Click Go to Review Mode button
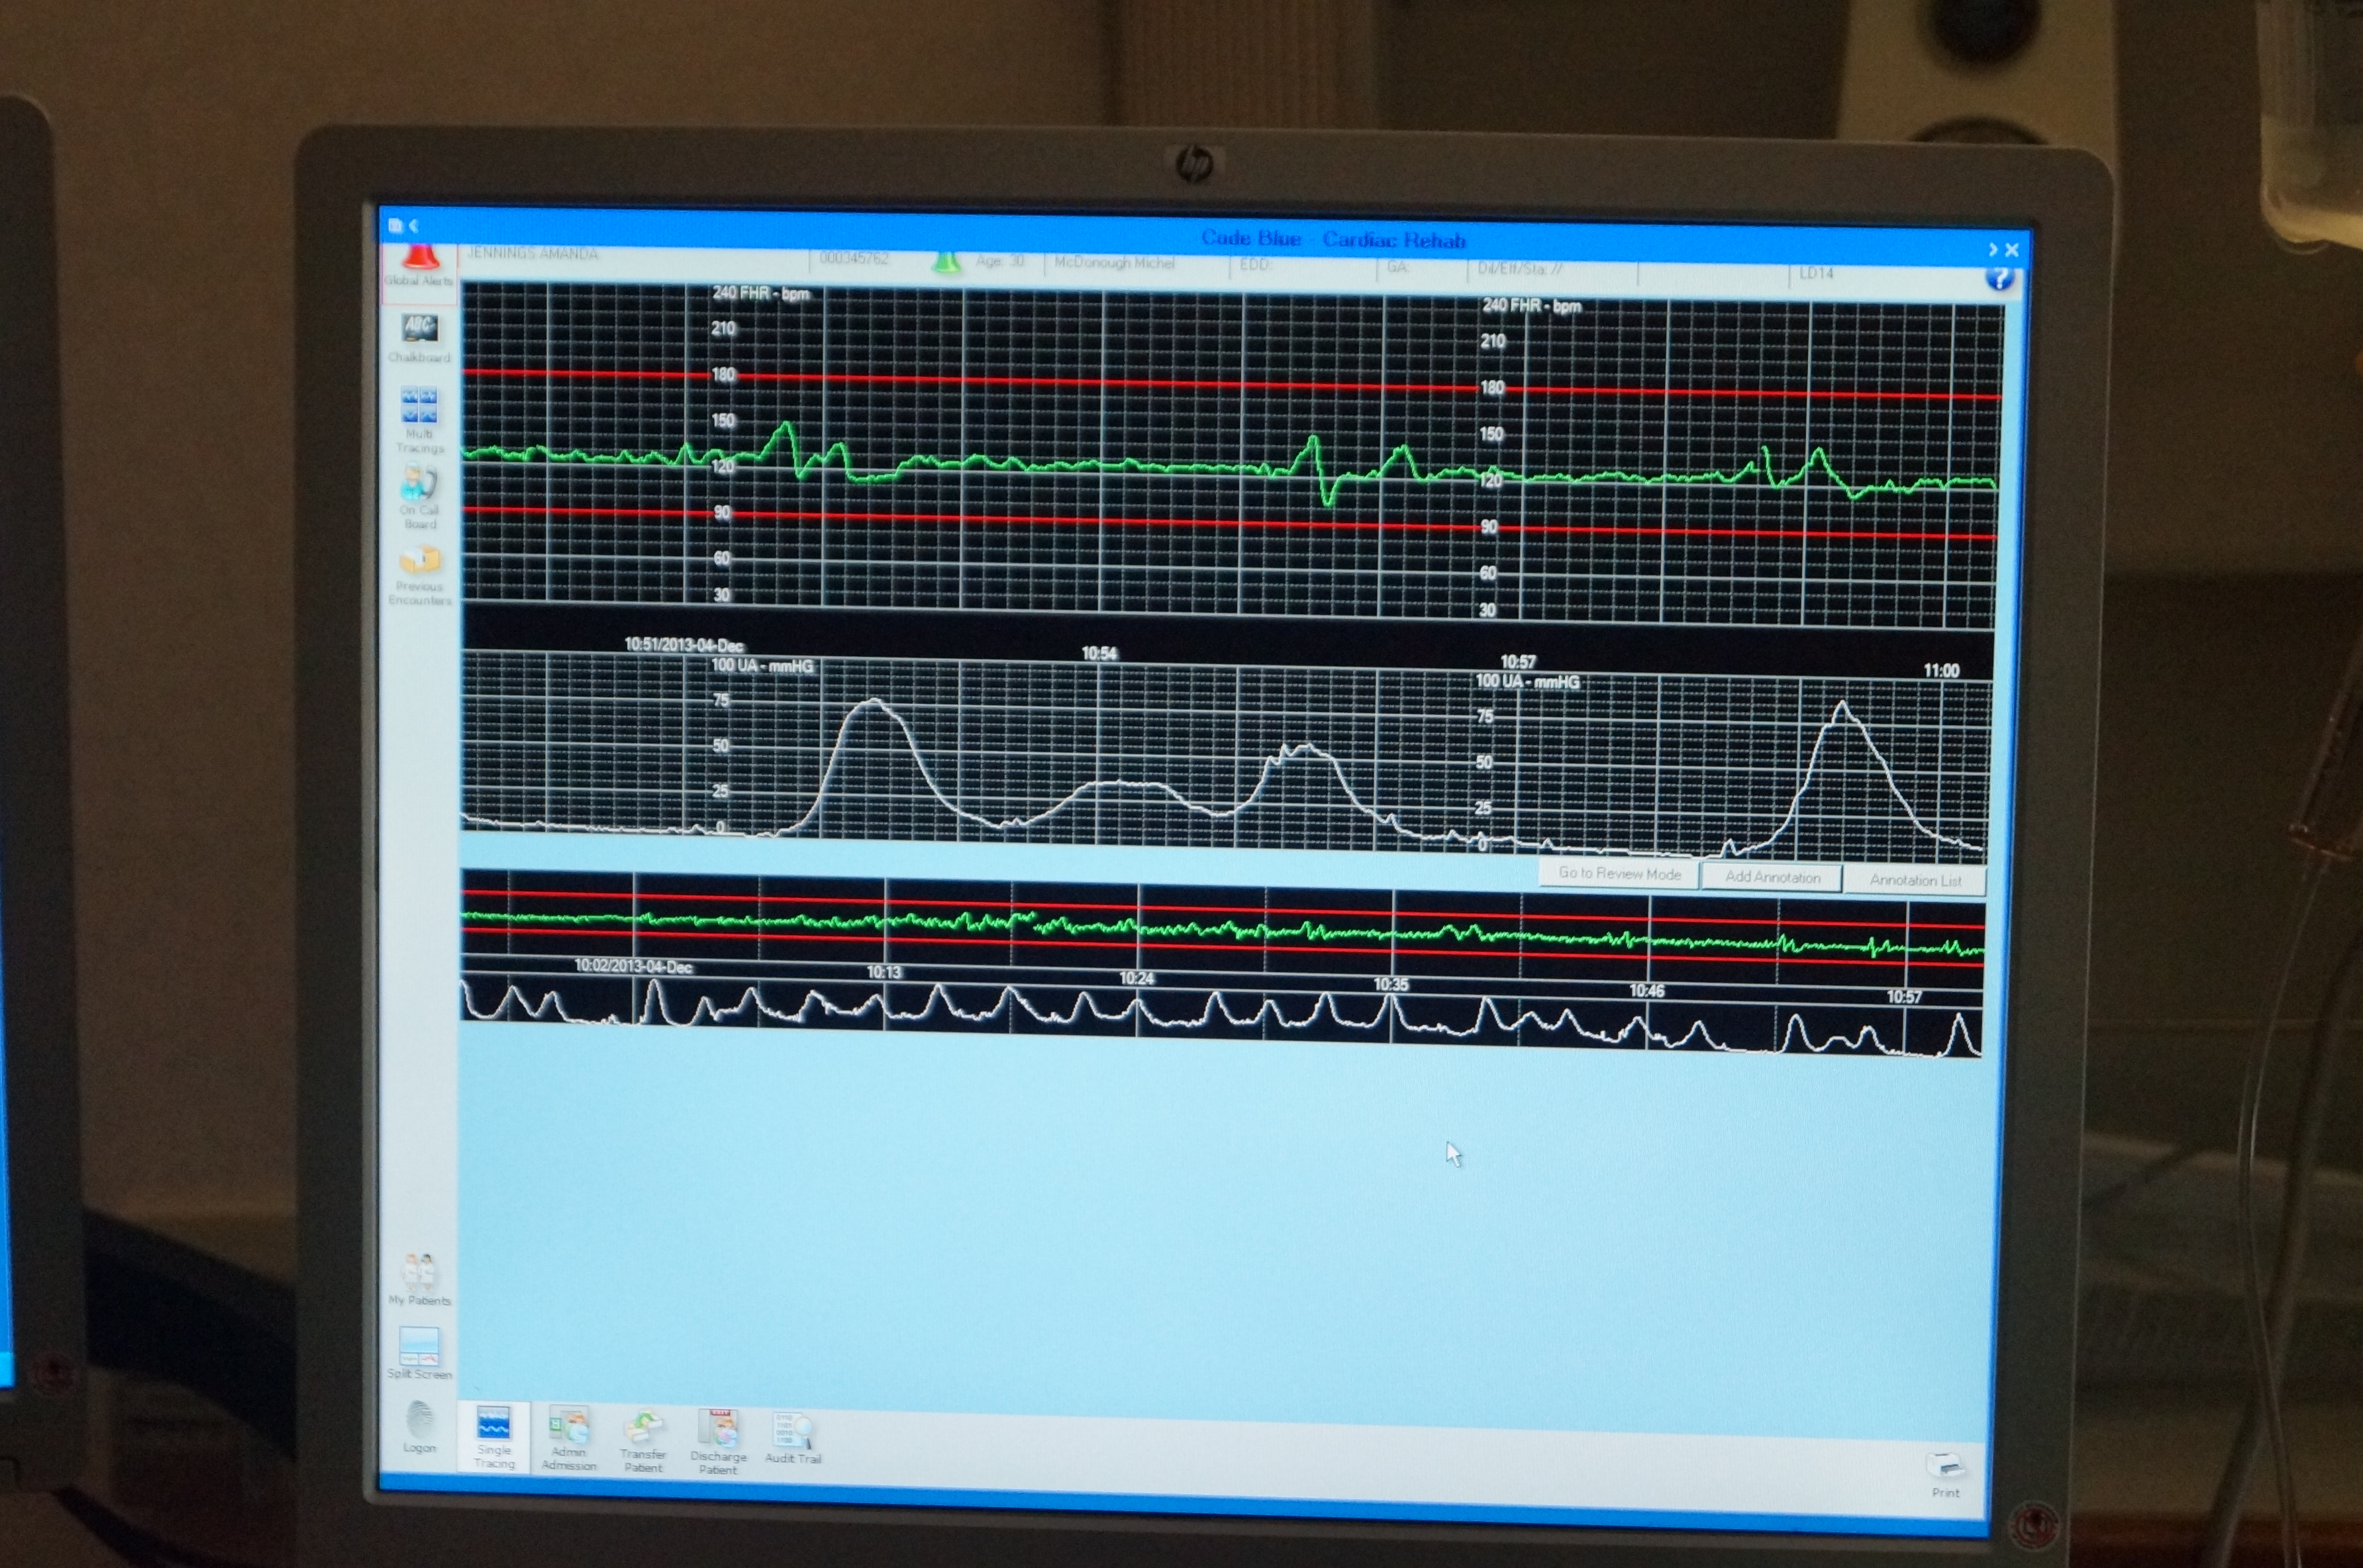 [x=1618, y=873]
